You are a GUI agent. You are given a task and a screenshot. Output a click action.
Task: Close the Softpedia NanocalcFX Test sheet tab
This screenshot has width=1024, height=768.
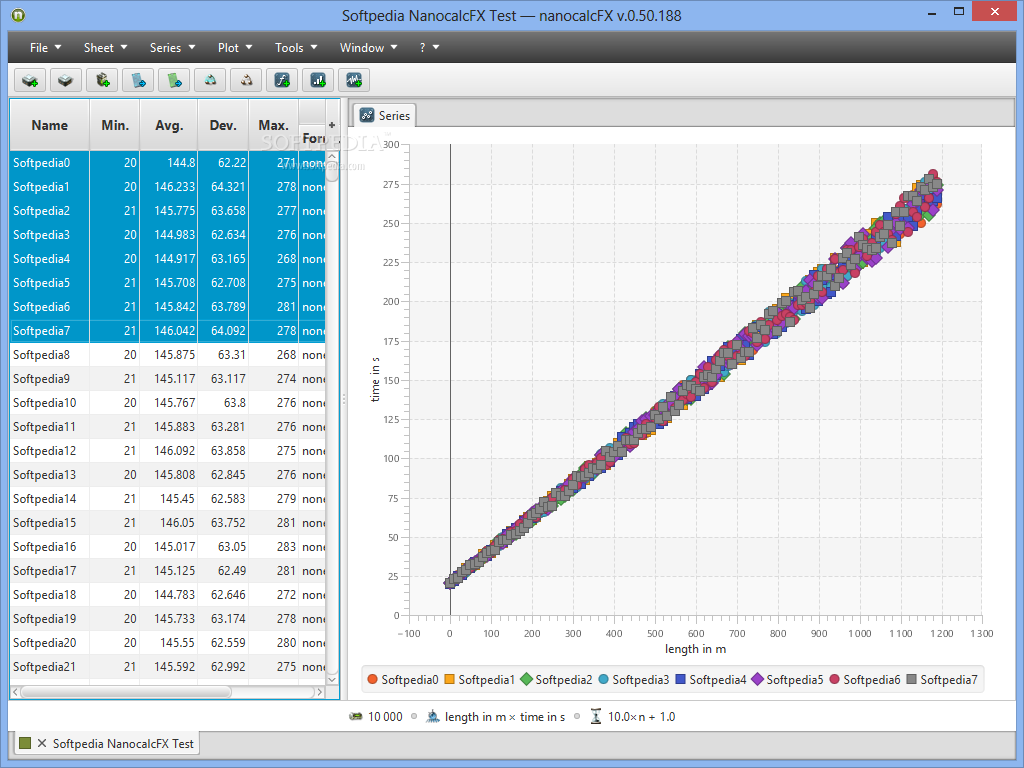click(x=42, y=743)
